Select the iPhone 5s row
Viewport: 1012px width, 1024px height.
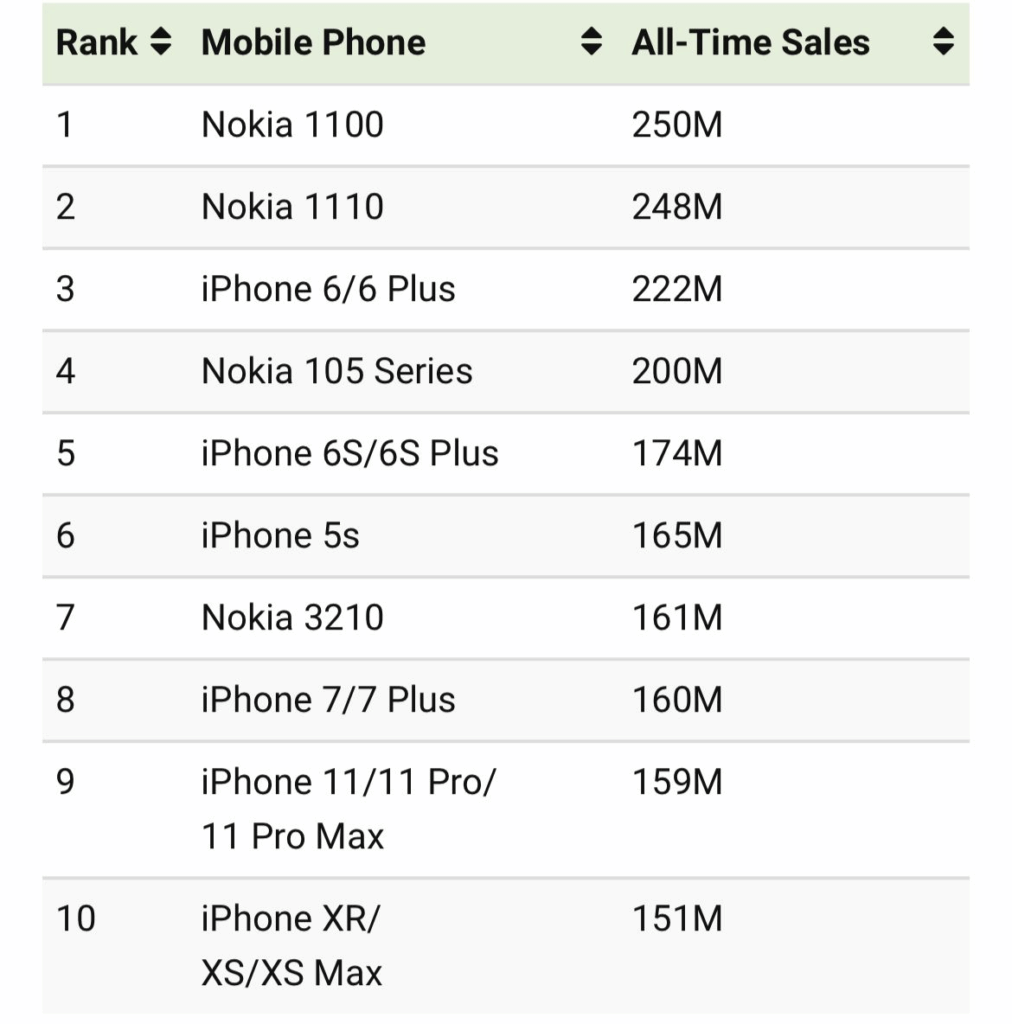280,535
